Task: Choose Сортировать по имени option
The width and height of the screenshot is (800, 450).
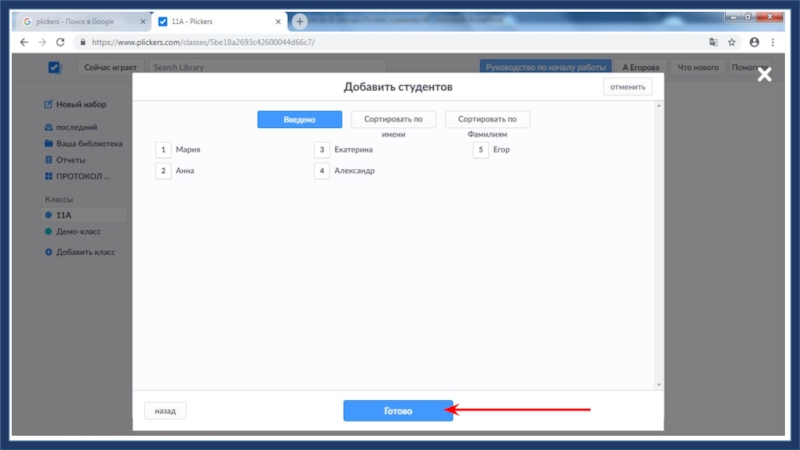Action: (393, 119)
